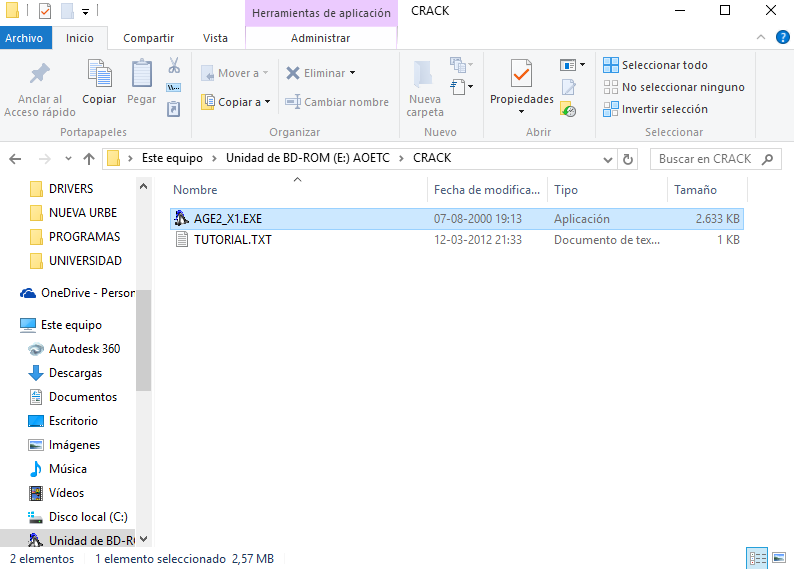Image resolution: width=794 pixels, height=569 pixels.
Task: Click the refresh icon next to address bar
Action: pyautogui.click(x=628, y=159)
